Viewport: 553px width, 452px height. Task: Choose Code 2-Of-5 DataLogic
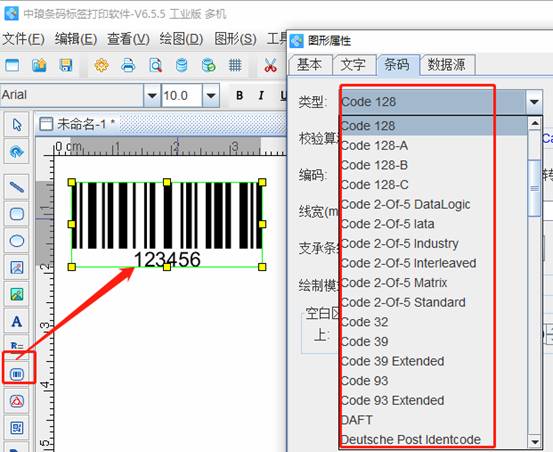434,204
